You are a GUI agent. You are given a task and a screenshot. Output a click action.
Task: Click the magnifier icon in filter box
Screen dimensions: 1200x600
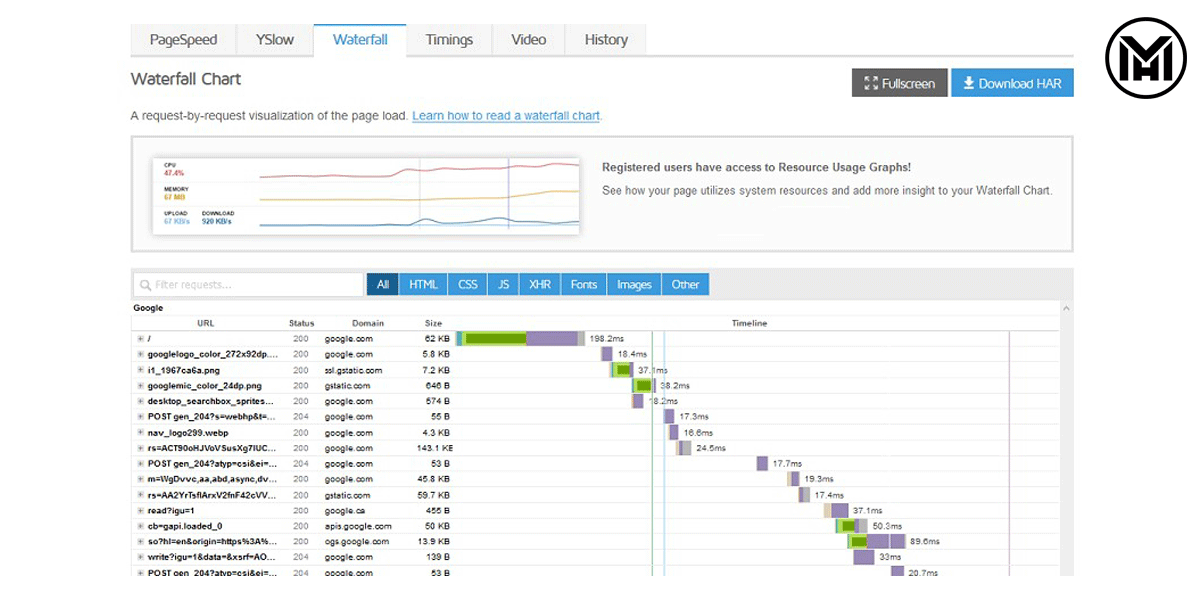point(145,285)
